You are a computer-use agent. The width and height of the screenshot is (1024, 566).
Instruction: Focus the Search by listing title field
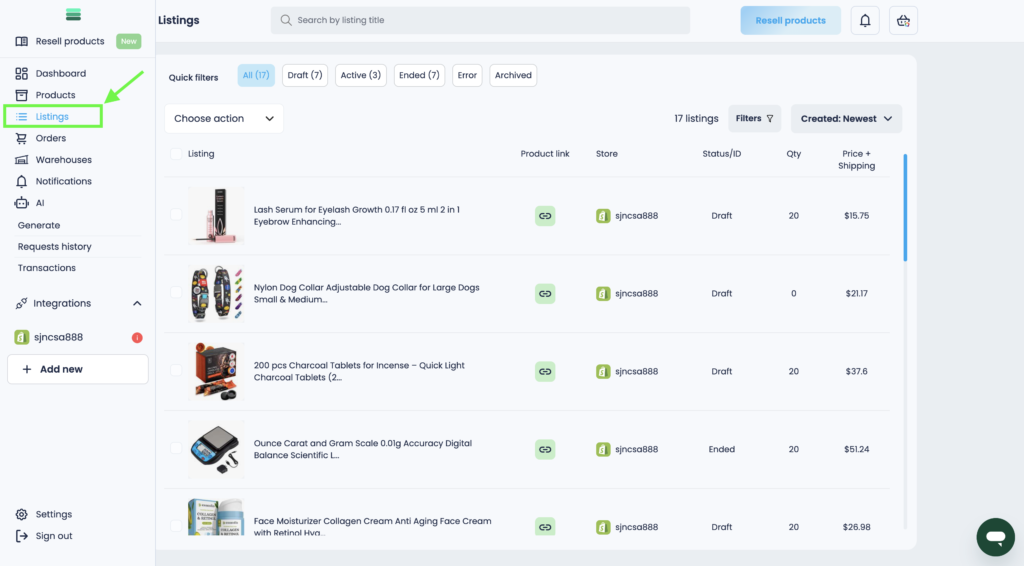pos(480,21)
